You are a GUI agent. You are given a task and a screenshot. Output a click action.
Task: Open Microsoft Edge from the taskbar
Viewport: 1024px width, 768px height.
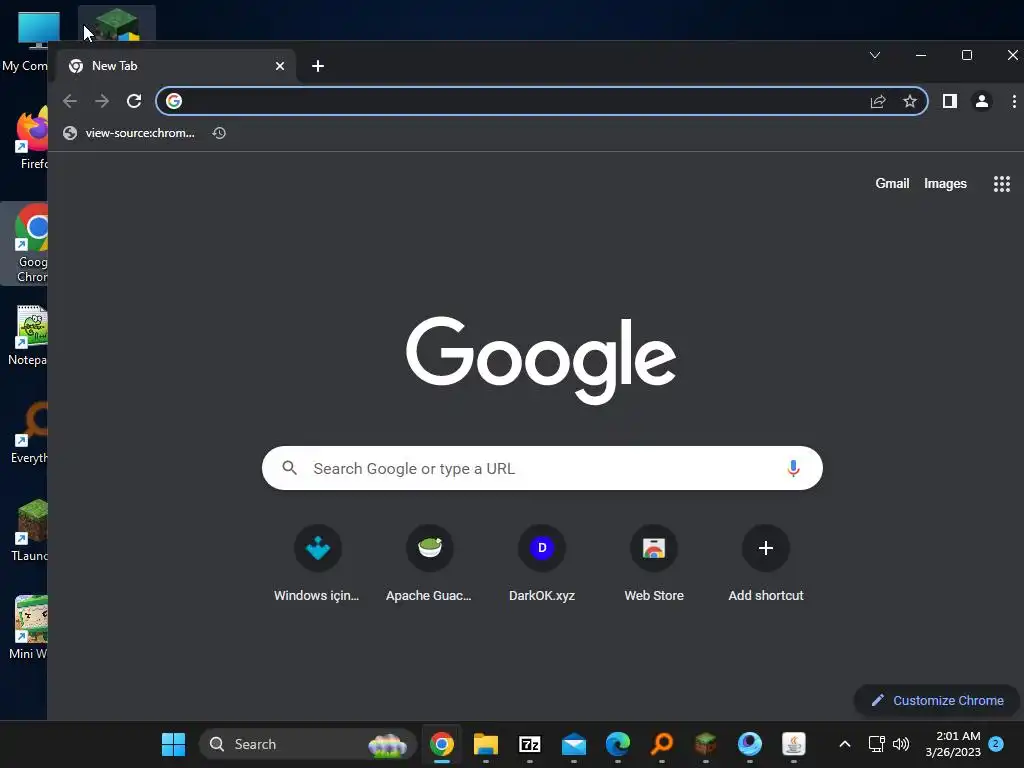pyautogui.click(x=618, y=744)
